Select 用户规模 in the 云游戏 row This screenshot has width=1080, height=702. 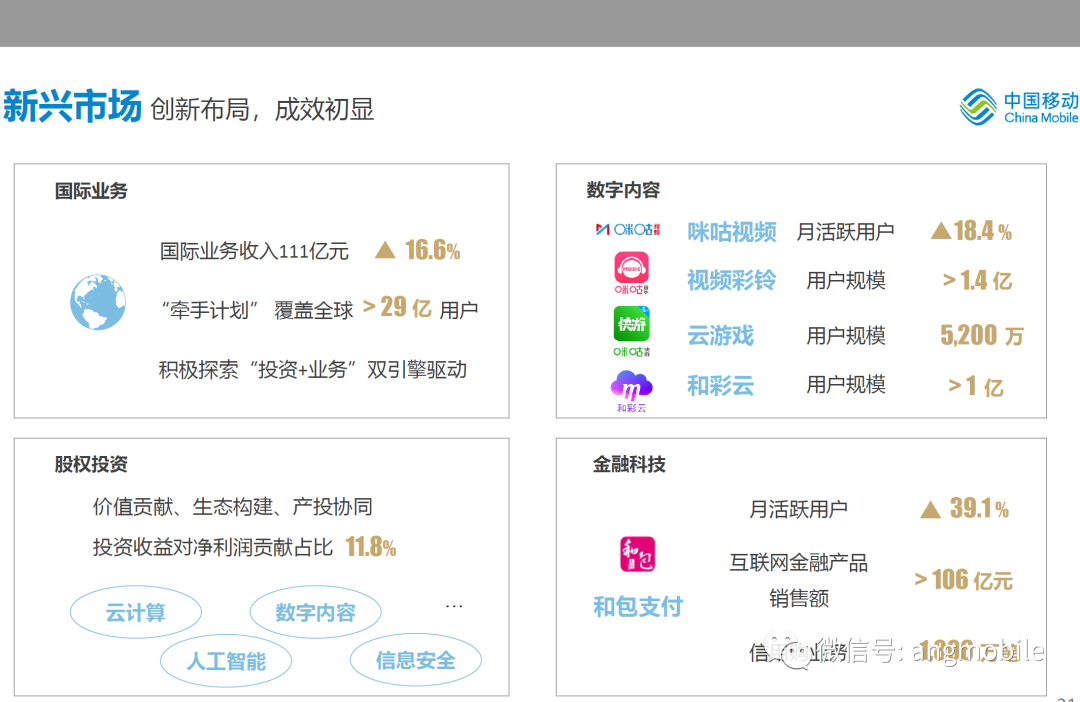coord(846,335)
